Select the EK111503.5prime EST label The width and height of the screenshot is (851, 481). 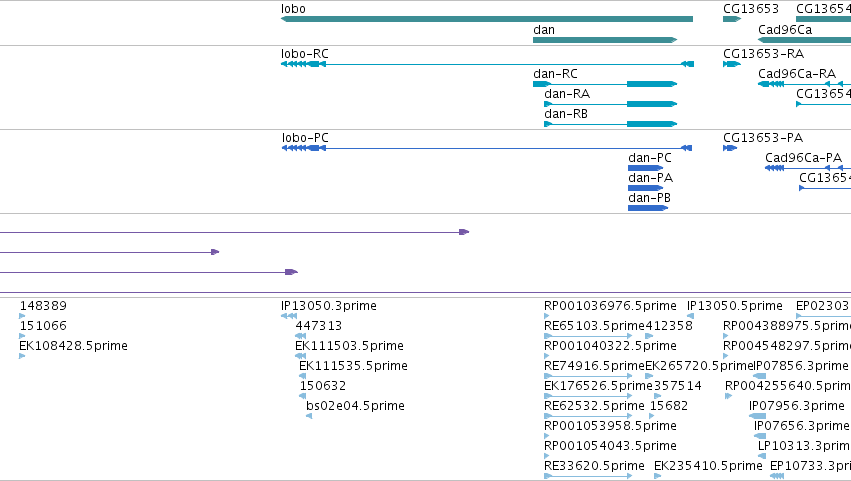(x=349, y=346)
